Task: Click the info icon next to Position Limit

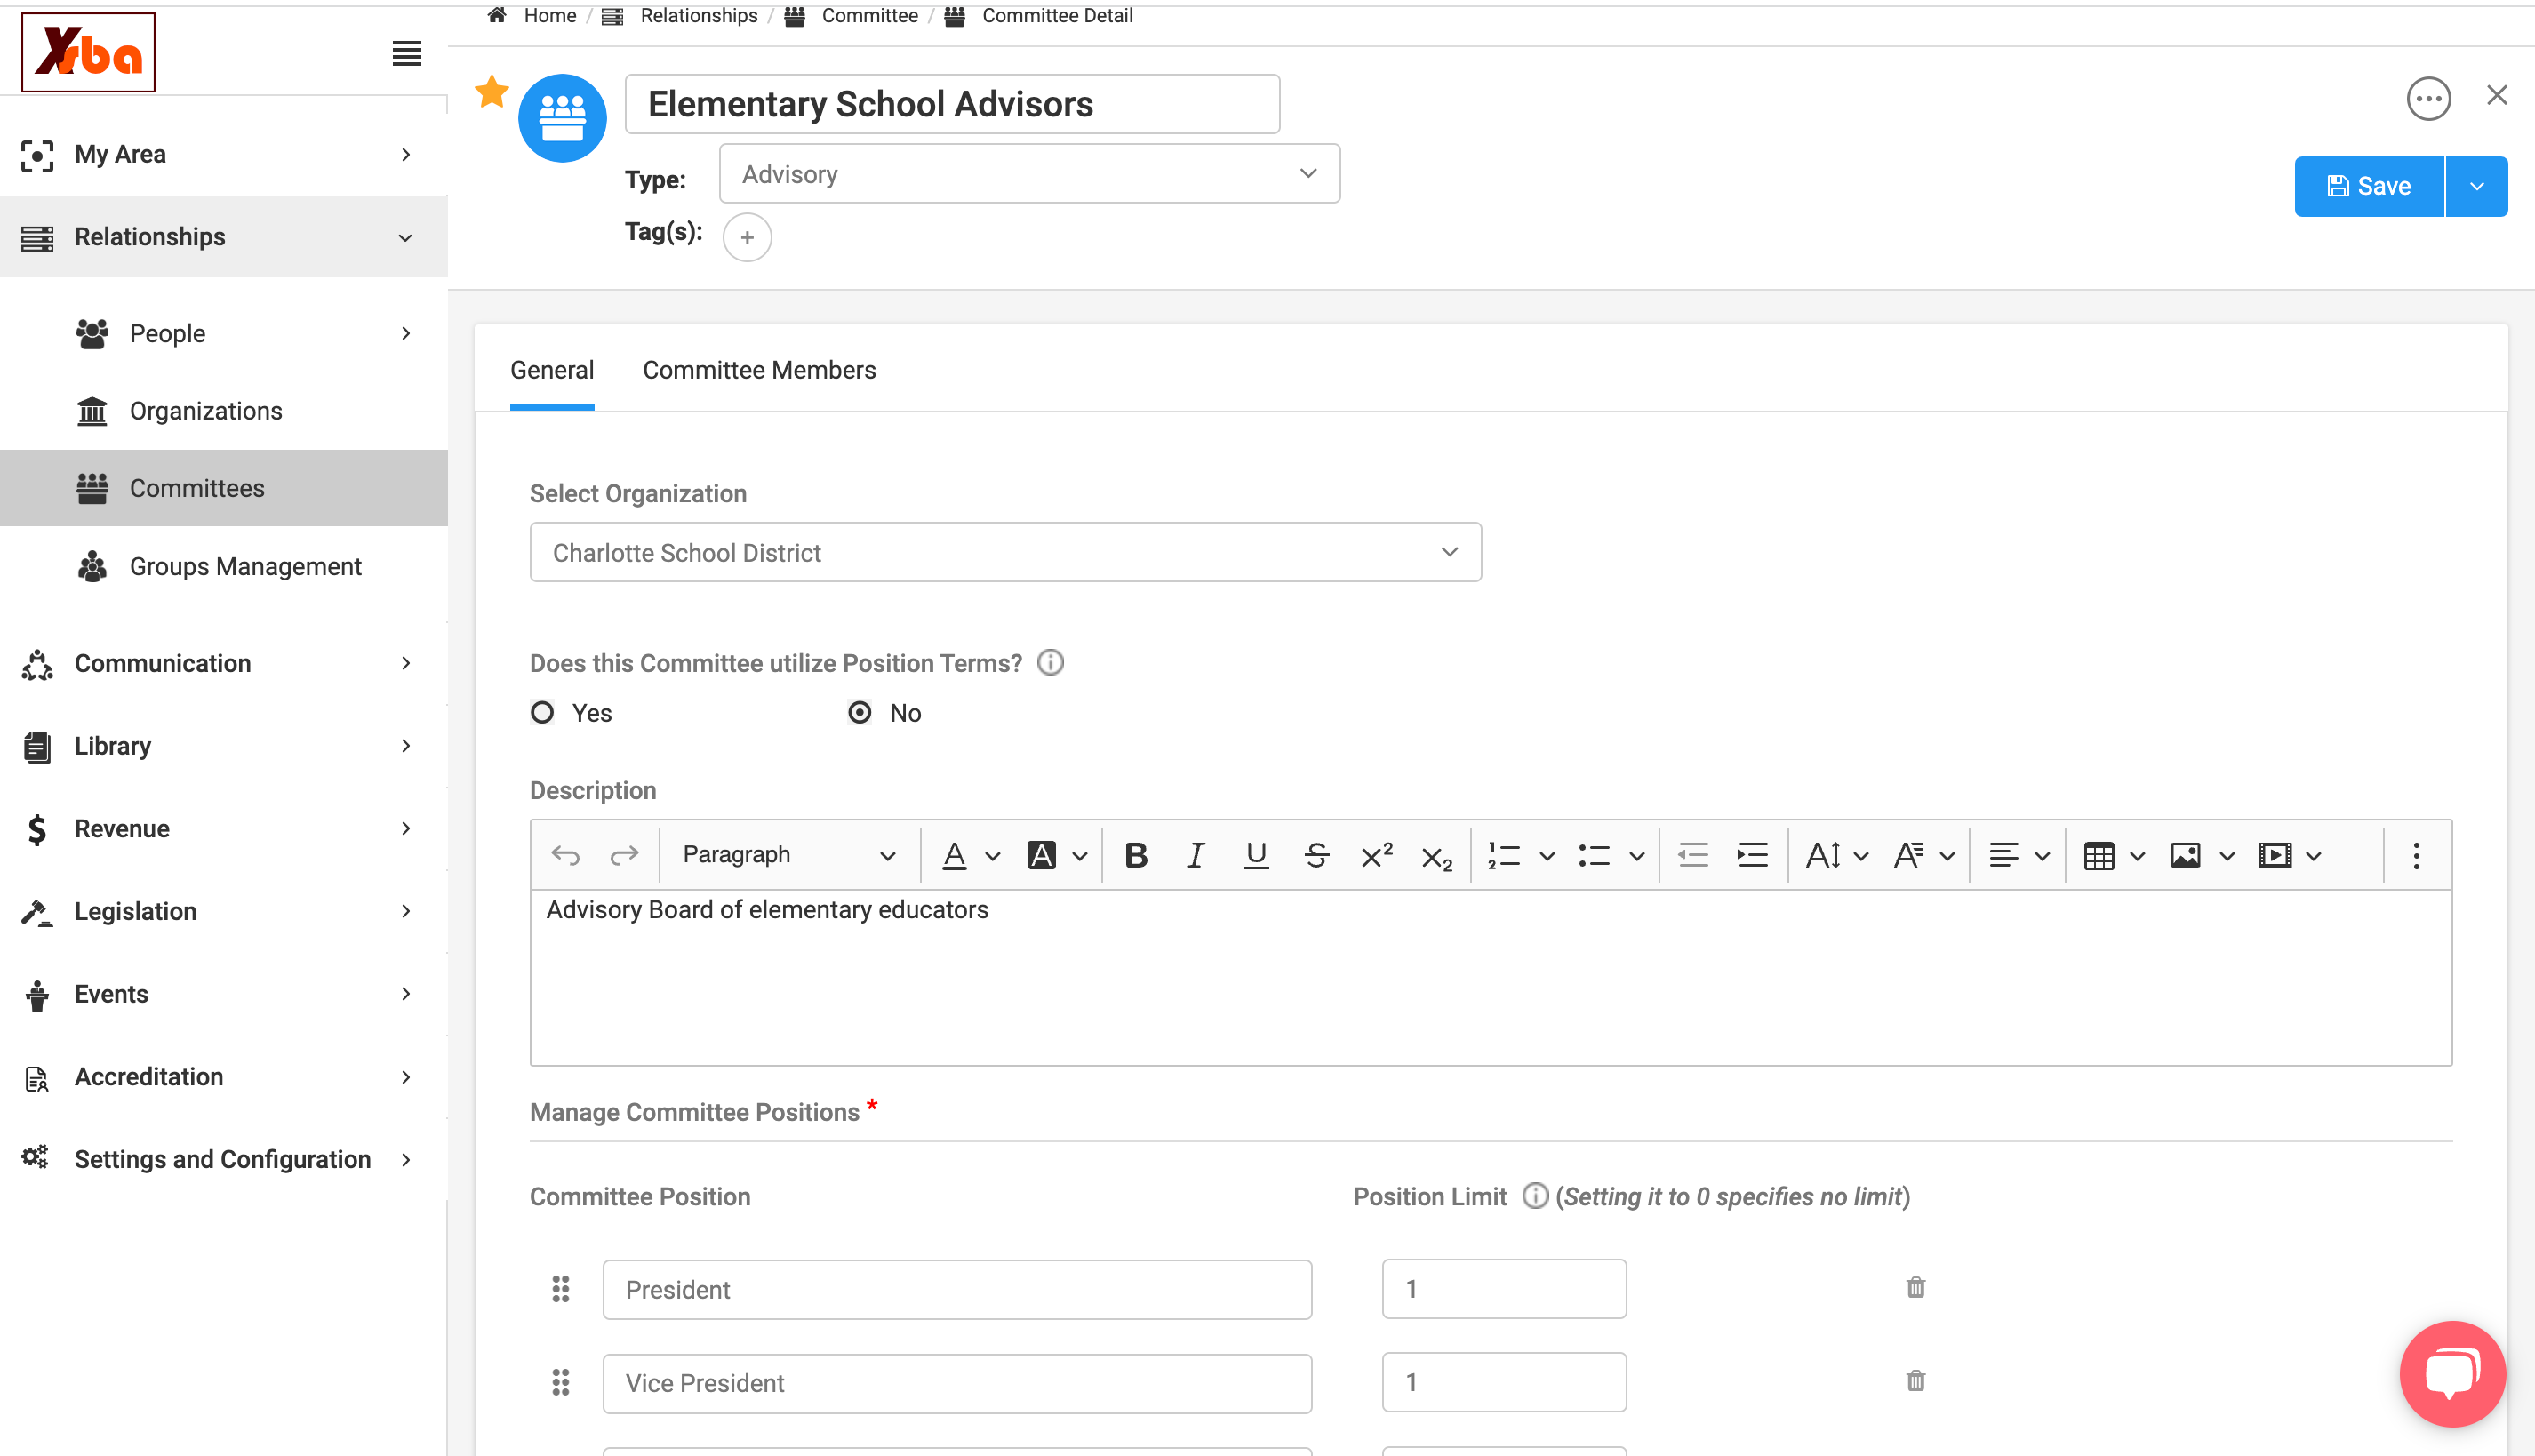Action: [x=1535, y=1196]
